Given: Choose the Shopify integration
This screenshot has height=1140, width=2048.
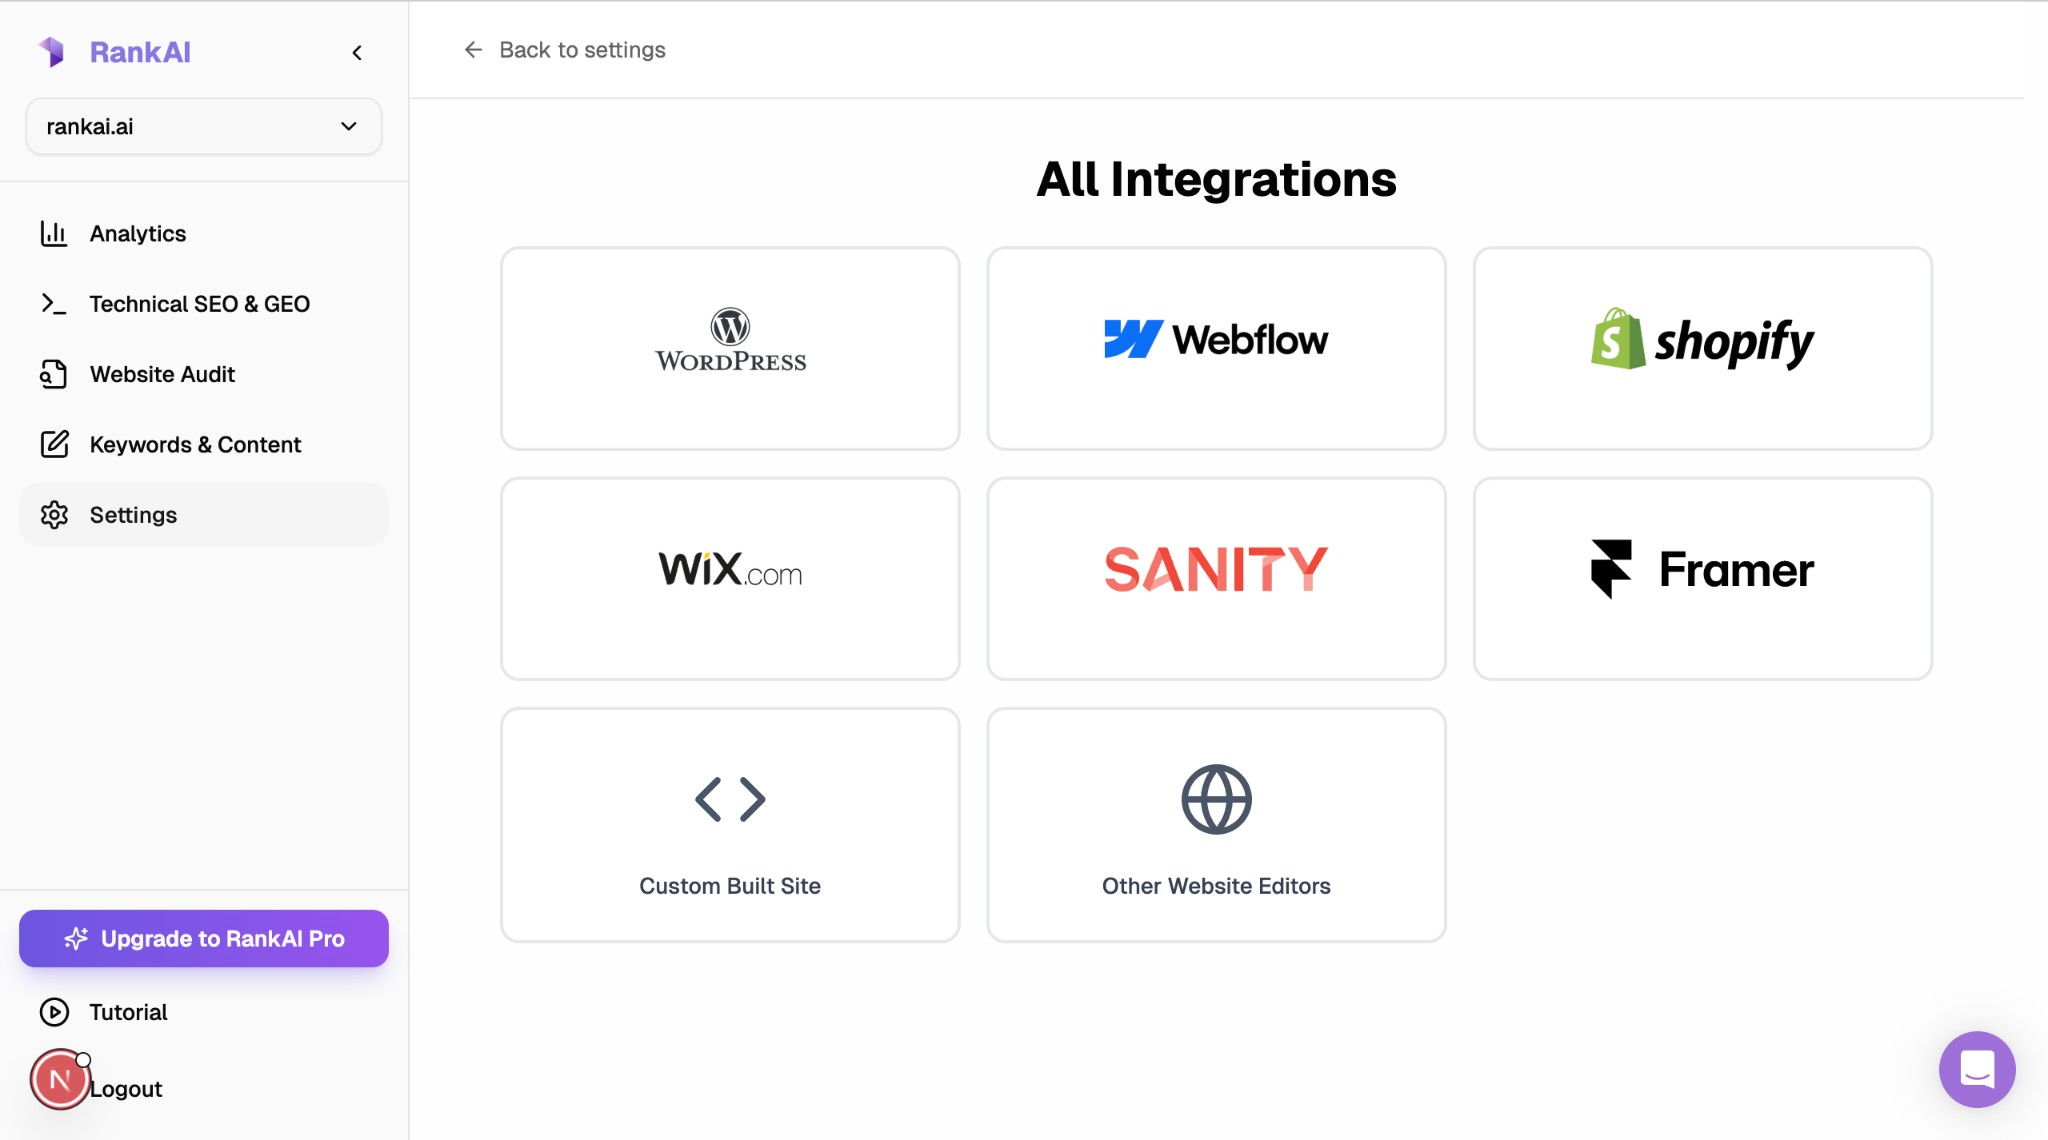Looking at the screenshot, I should pyautogui.click(x=1701, y=348).
